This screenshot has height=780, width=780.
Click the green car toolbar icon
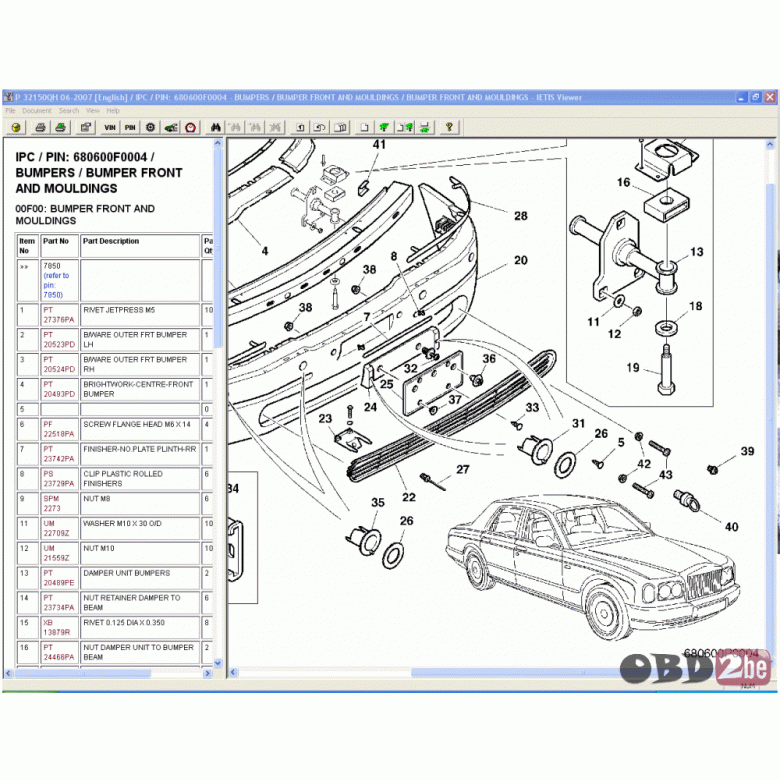(171, 128)
